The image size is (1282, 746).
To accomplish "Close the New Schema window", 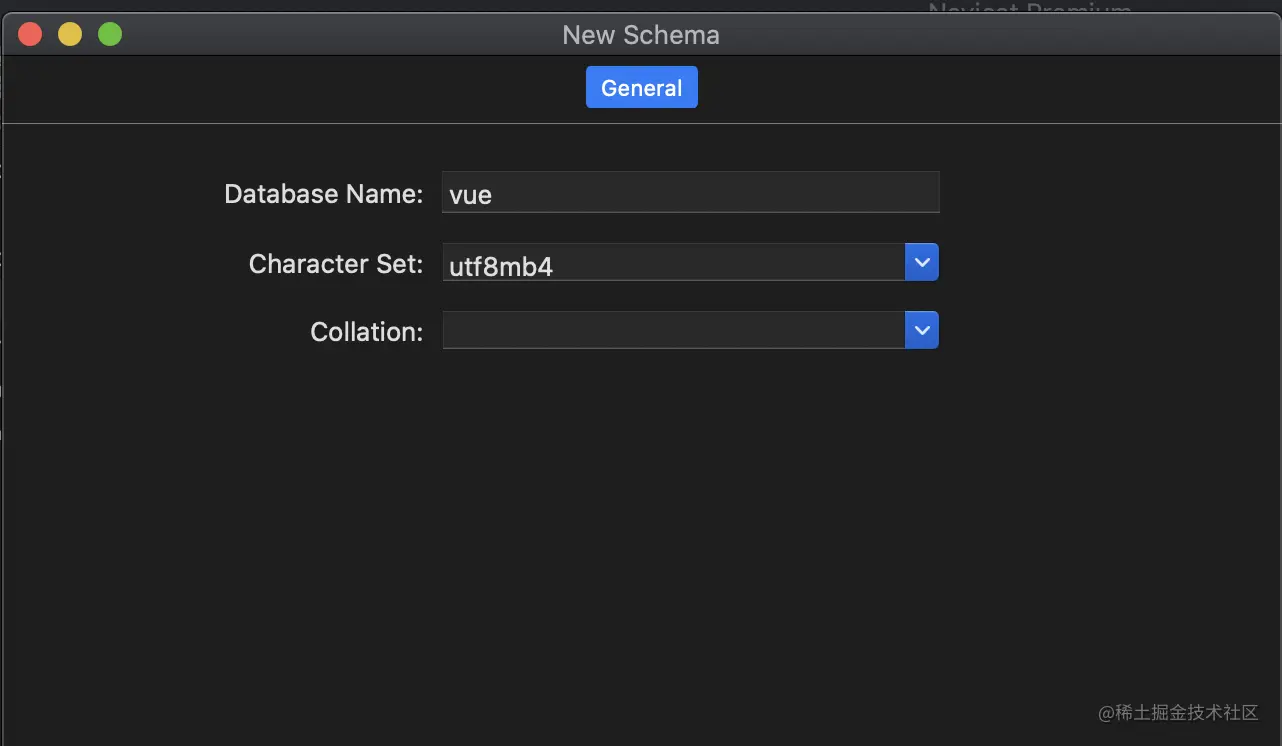I will (x=30, y=34).
